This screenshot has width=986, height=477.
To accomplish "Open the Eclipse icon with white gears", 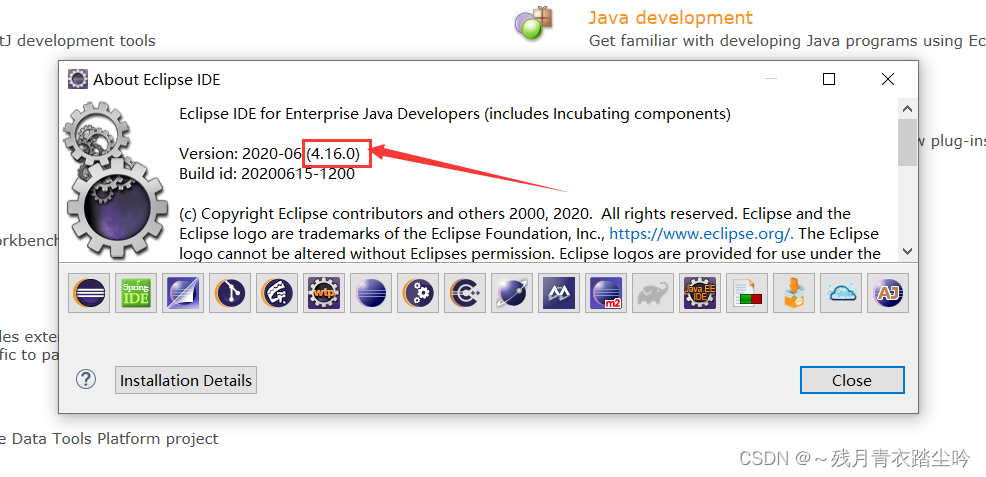I will pyautogui.click(x=418, y=293).
